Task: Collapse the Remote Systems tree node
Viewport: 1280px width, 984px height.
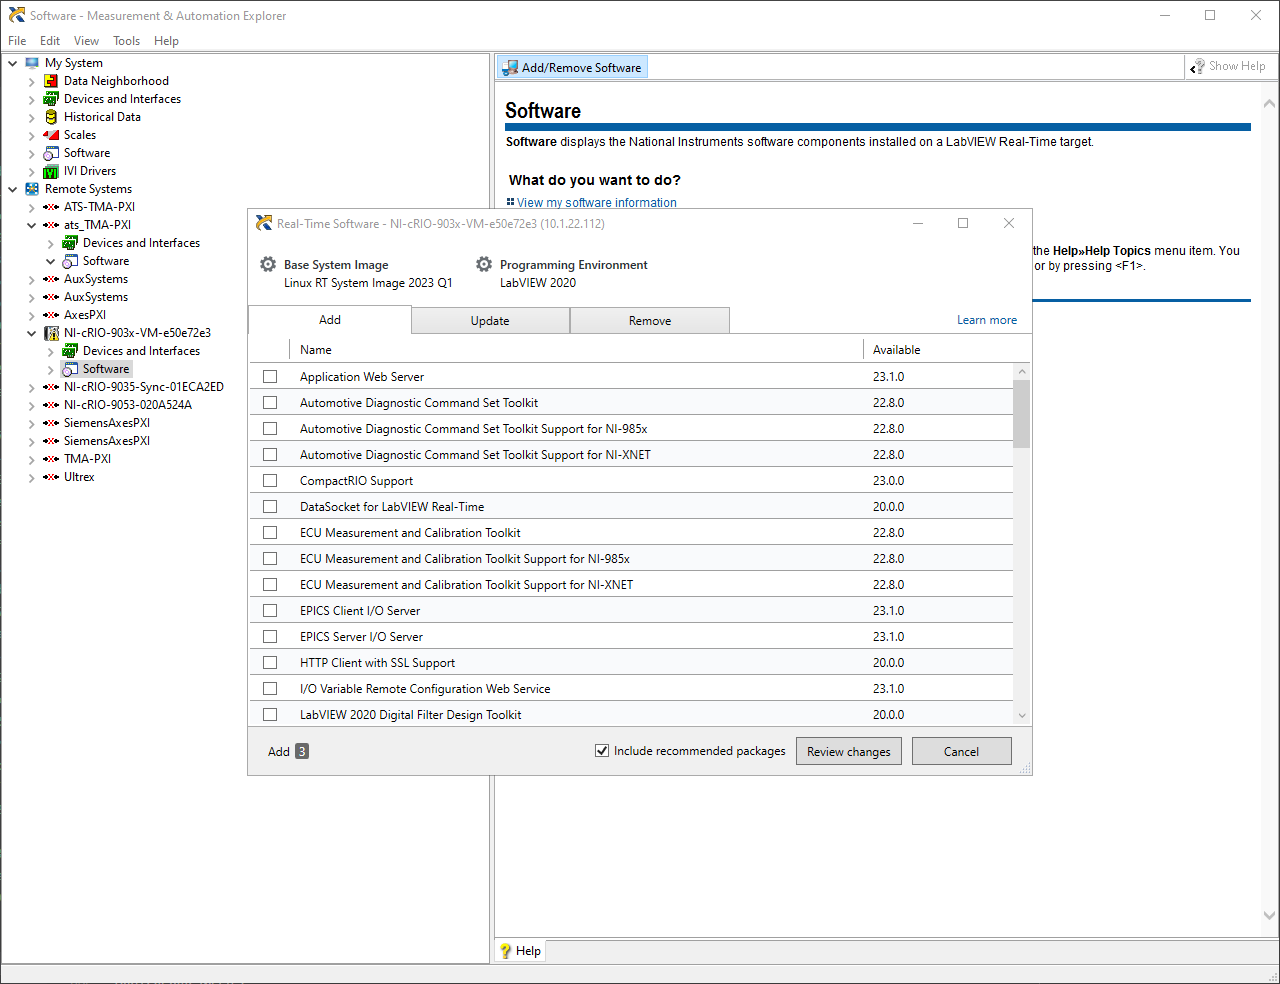Action: click(x=13, y=189)
